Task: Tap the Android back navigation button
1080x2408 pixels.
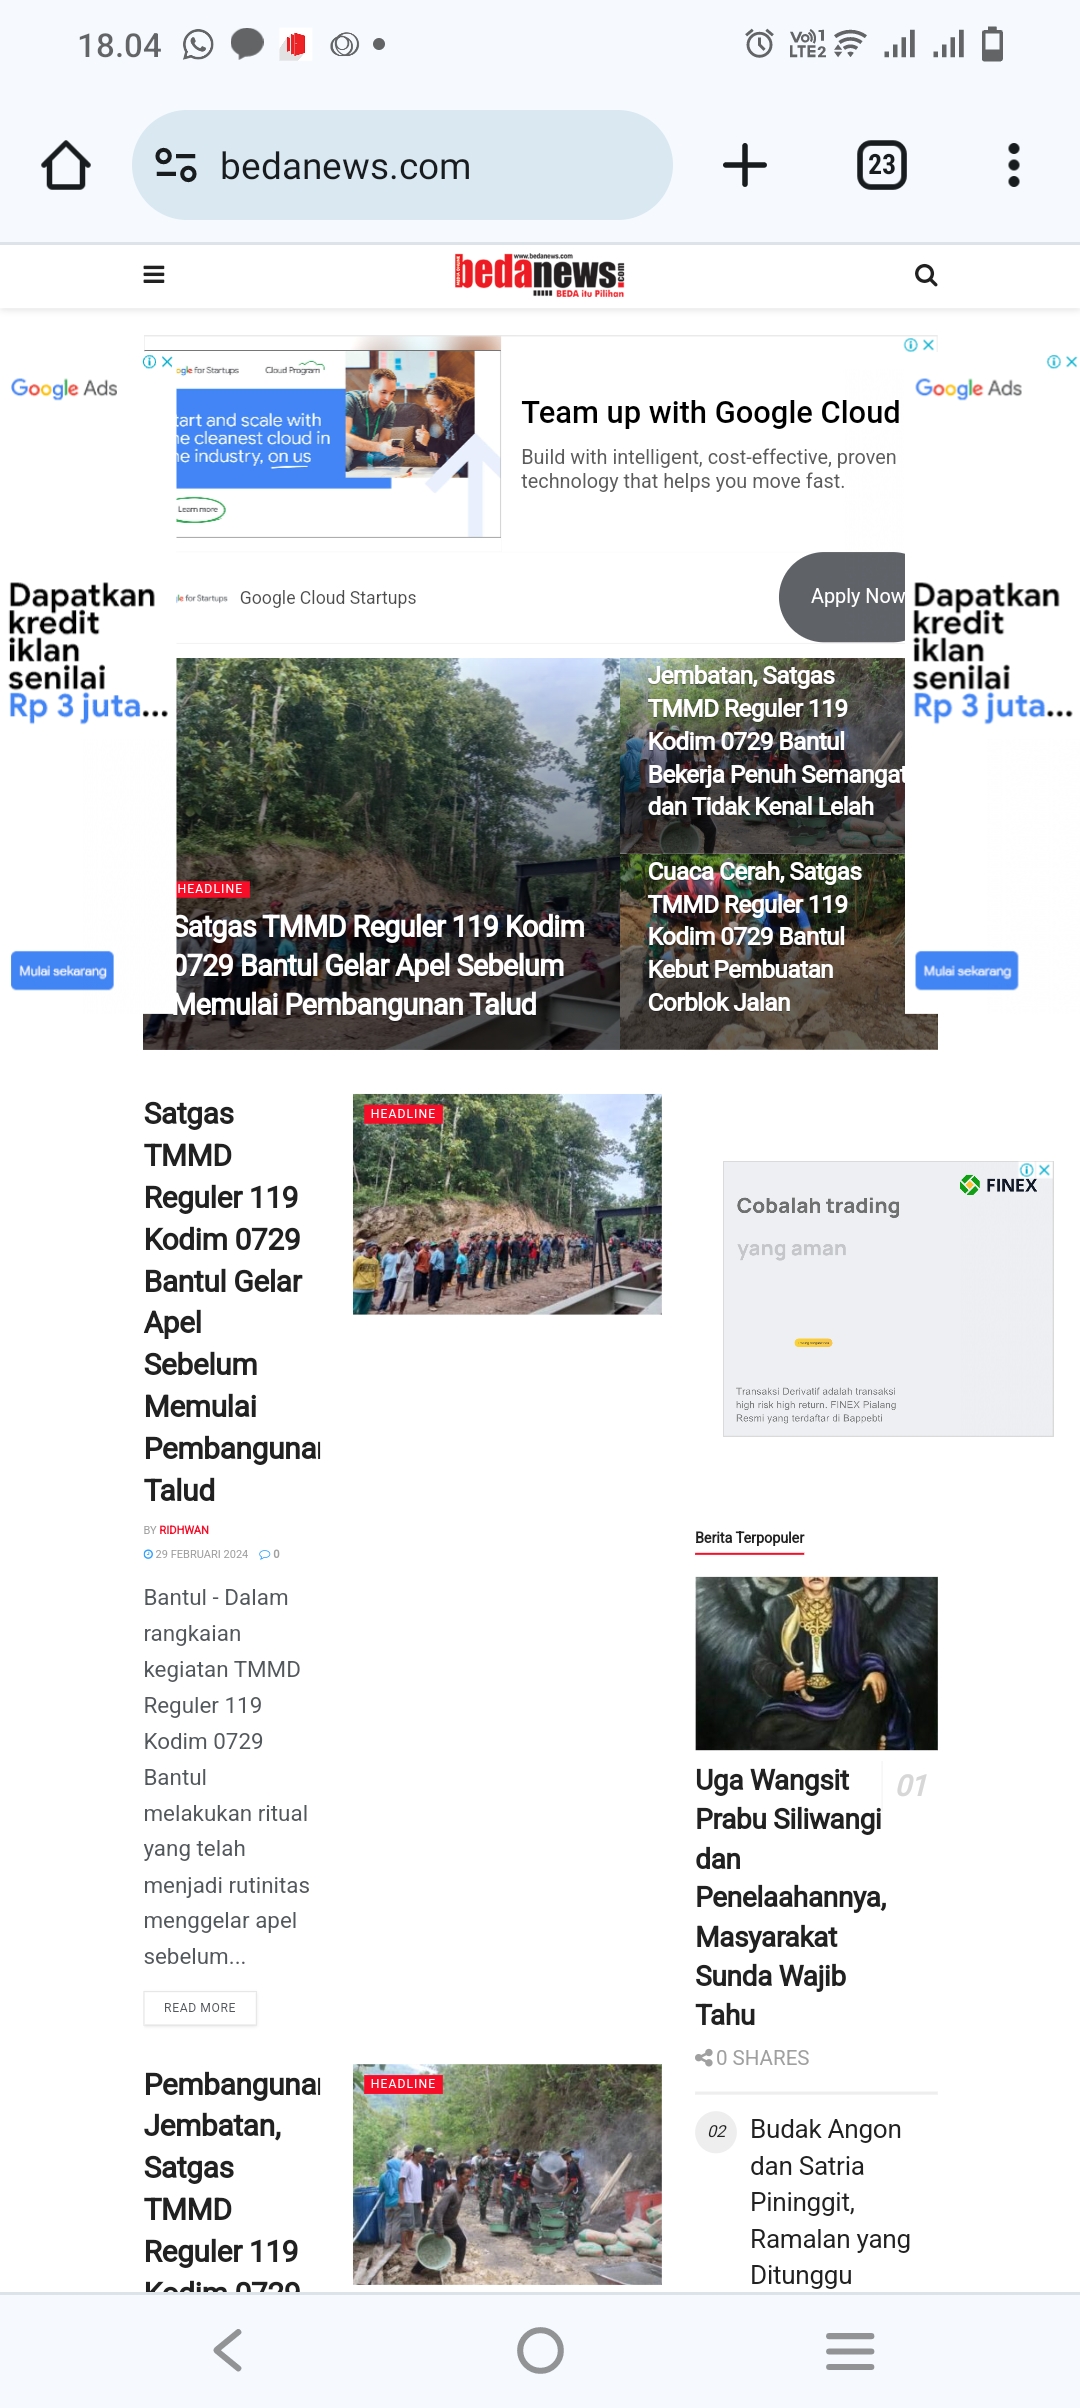Action: pyautogui.click(x=228, y=2350)
